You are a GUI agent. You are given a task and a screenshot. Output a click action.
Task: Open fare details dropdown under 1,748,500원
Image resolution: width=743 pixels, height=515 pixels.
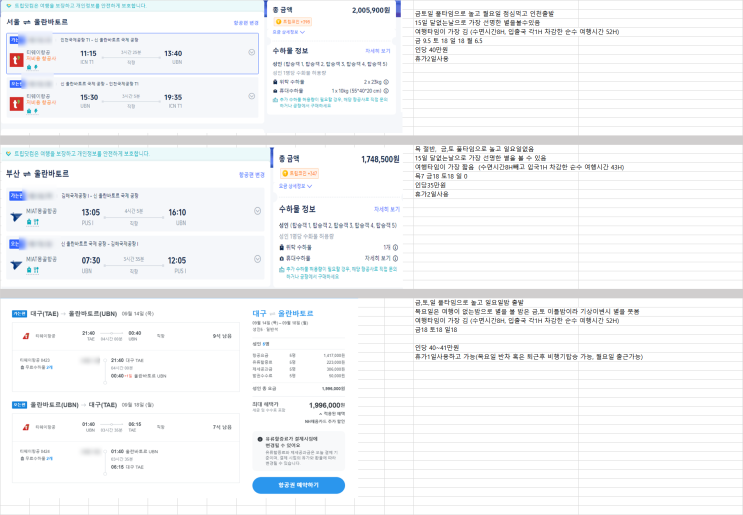coord(295,186)
